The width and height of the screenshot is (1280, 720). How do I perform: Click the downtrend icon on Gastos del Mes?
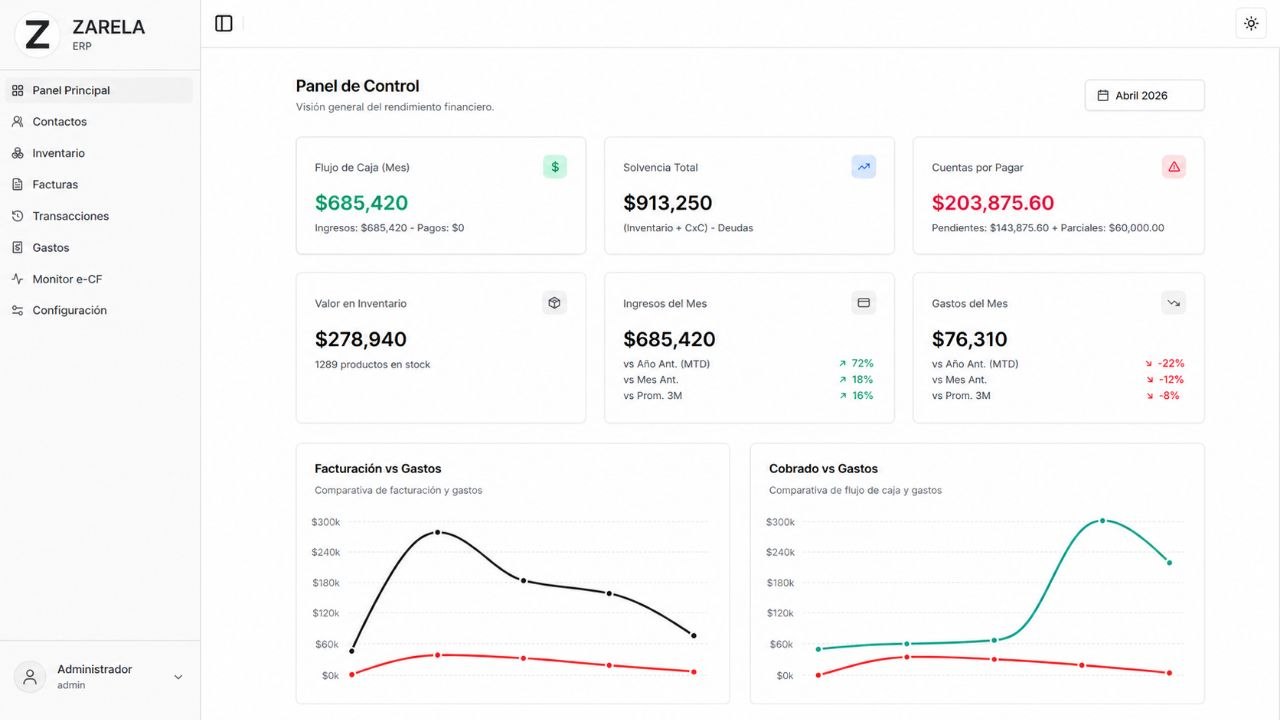(1173, 303)
